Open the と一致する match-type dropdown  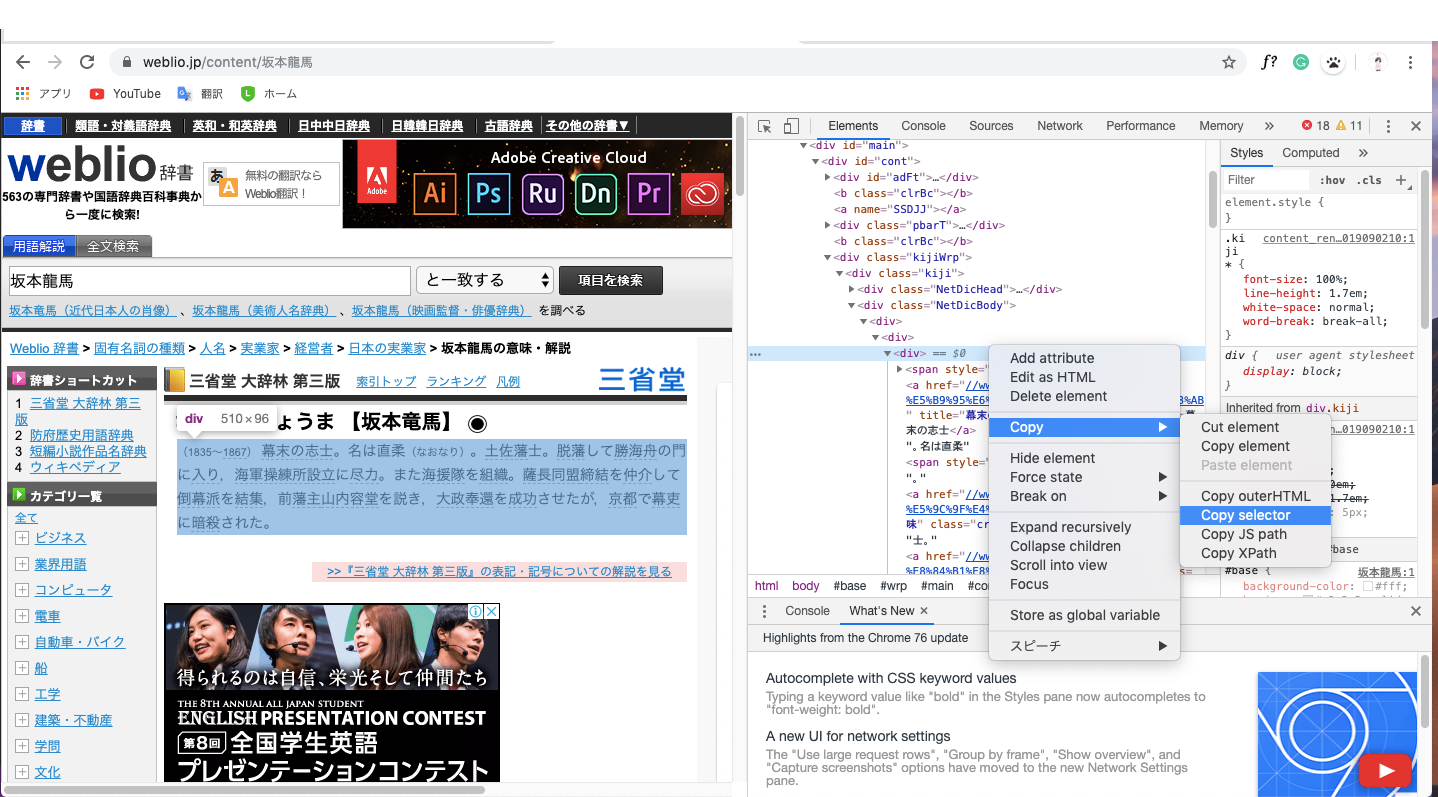(x=485, y=280)
